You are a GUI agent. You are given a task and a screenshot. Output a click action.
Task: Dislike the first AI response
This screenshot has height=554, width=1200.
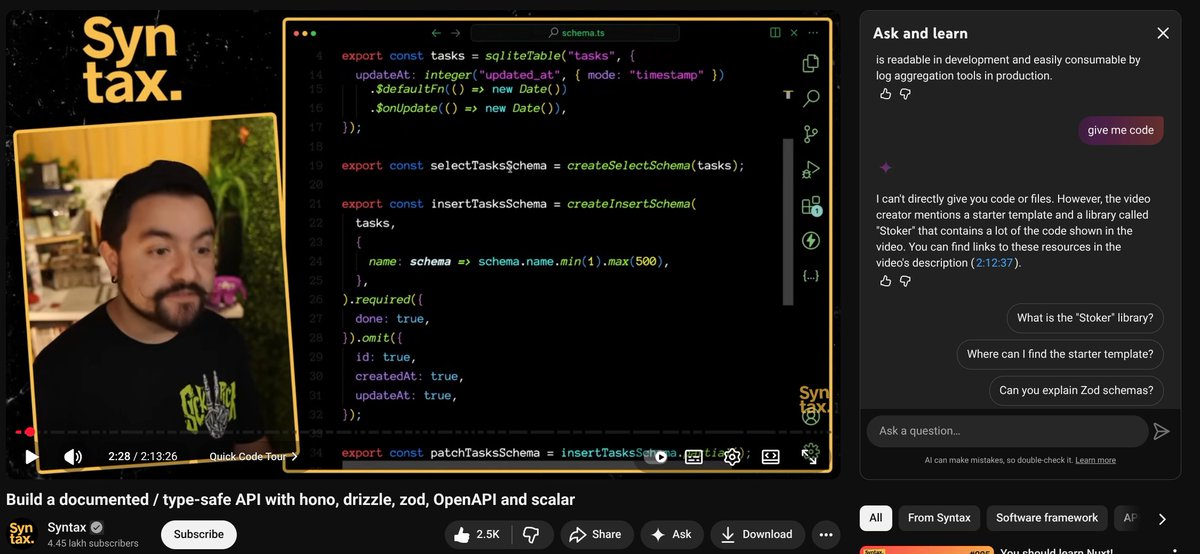click(906, 94)
